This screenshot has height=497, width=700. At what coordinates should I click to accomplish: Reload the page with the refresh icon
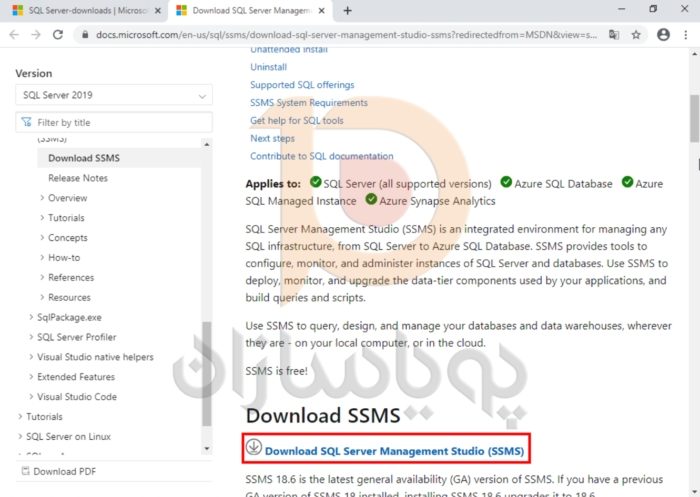point(60,34)
